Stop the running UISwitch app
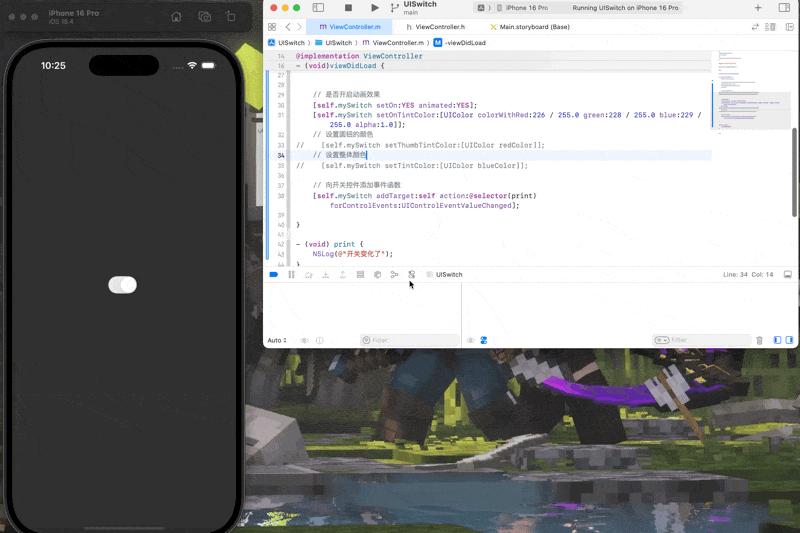 348,8
